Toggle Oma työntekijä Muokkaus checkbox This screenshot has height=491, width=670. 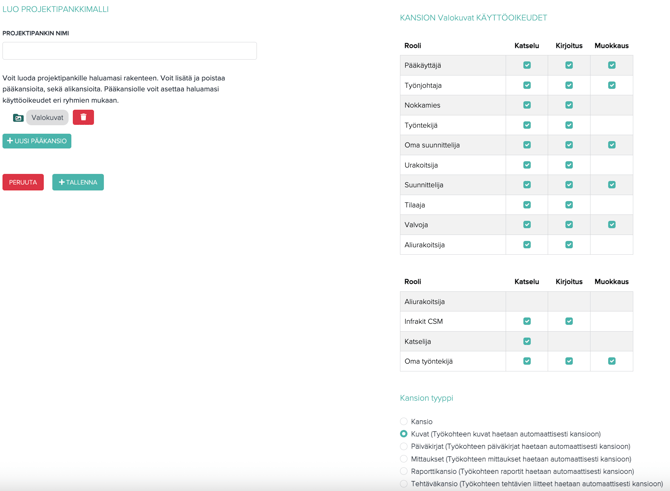point(611,361)
